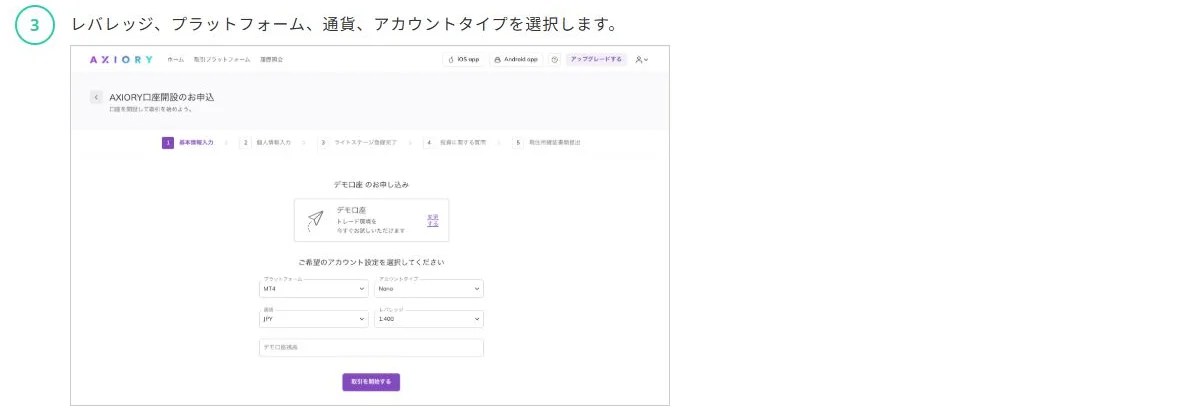
Task: Open the third top navigation menu item
Action: click(271, 60)
